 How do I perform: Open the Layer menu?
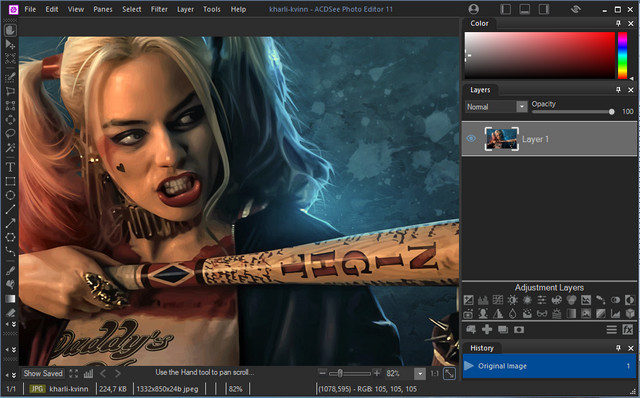click(x=185, y=9)
